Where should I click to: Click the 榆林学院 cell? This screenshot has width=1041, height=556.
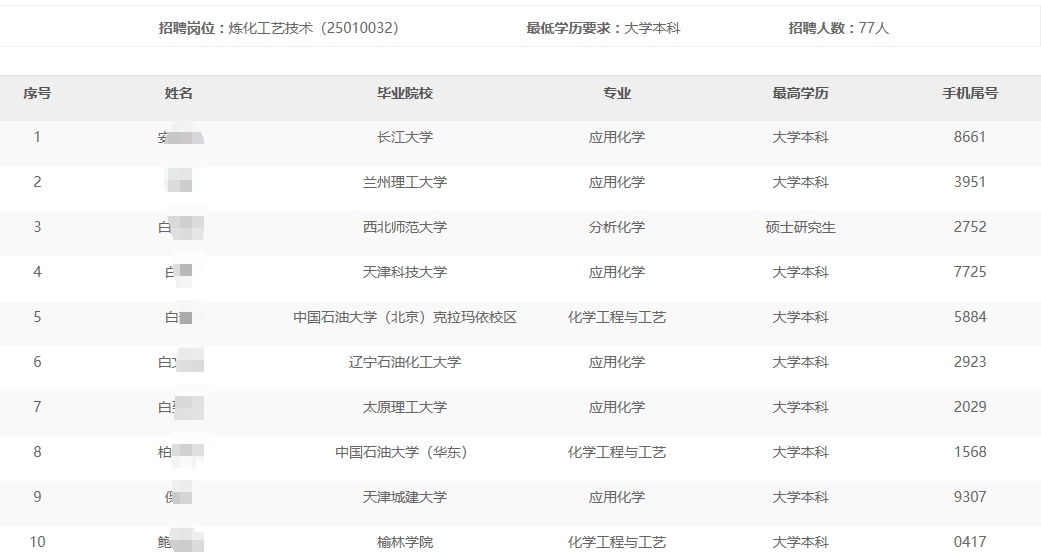(x=404, y=542)
